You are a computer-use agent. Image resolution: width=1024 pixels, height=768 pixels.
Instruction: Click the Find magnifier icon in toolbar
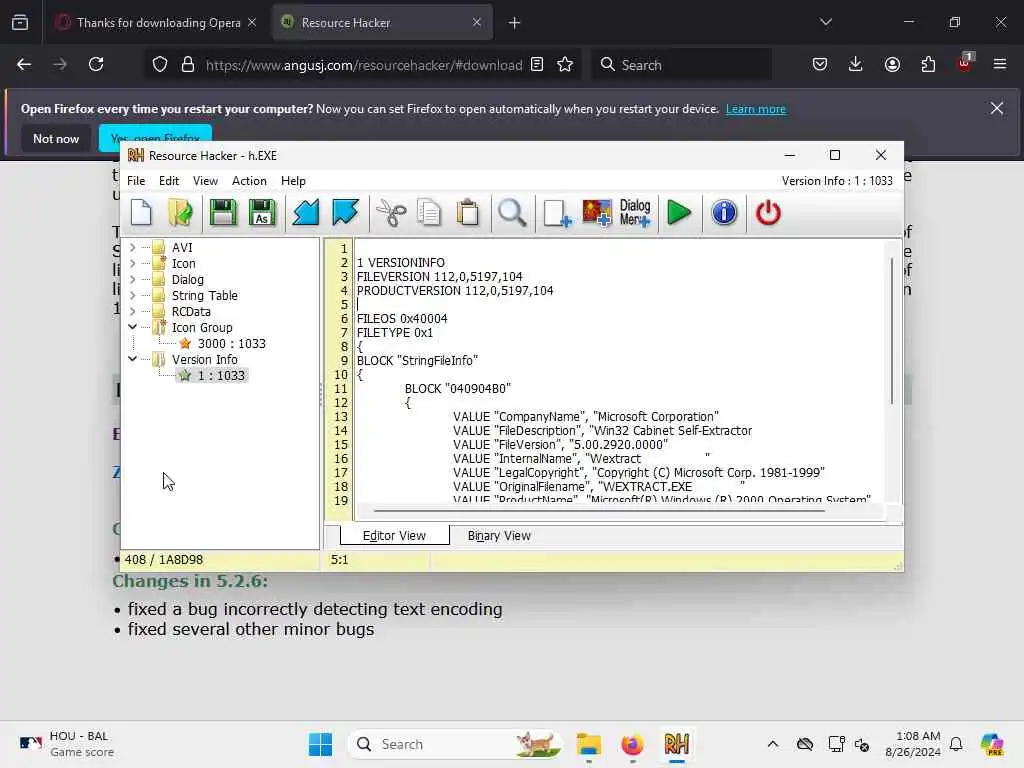pos(512,213)
